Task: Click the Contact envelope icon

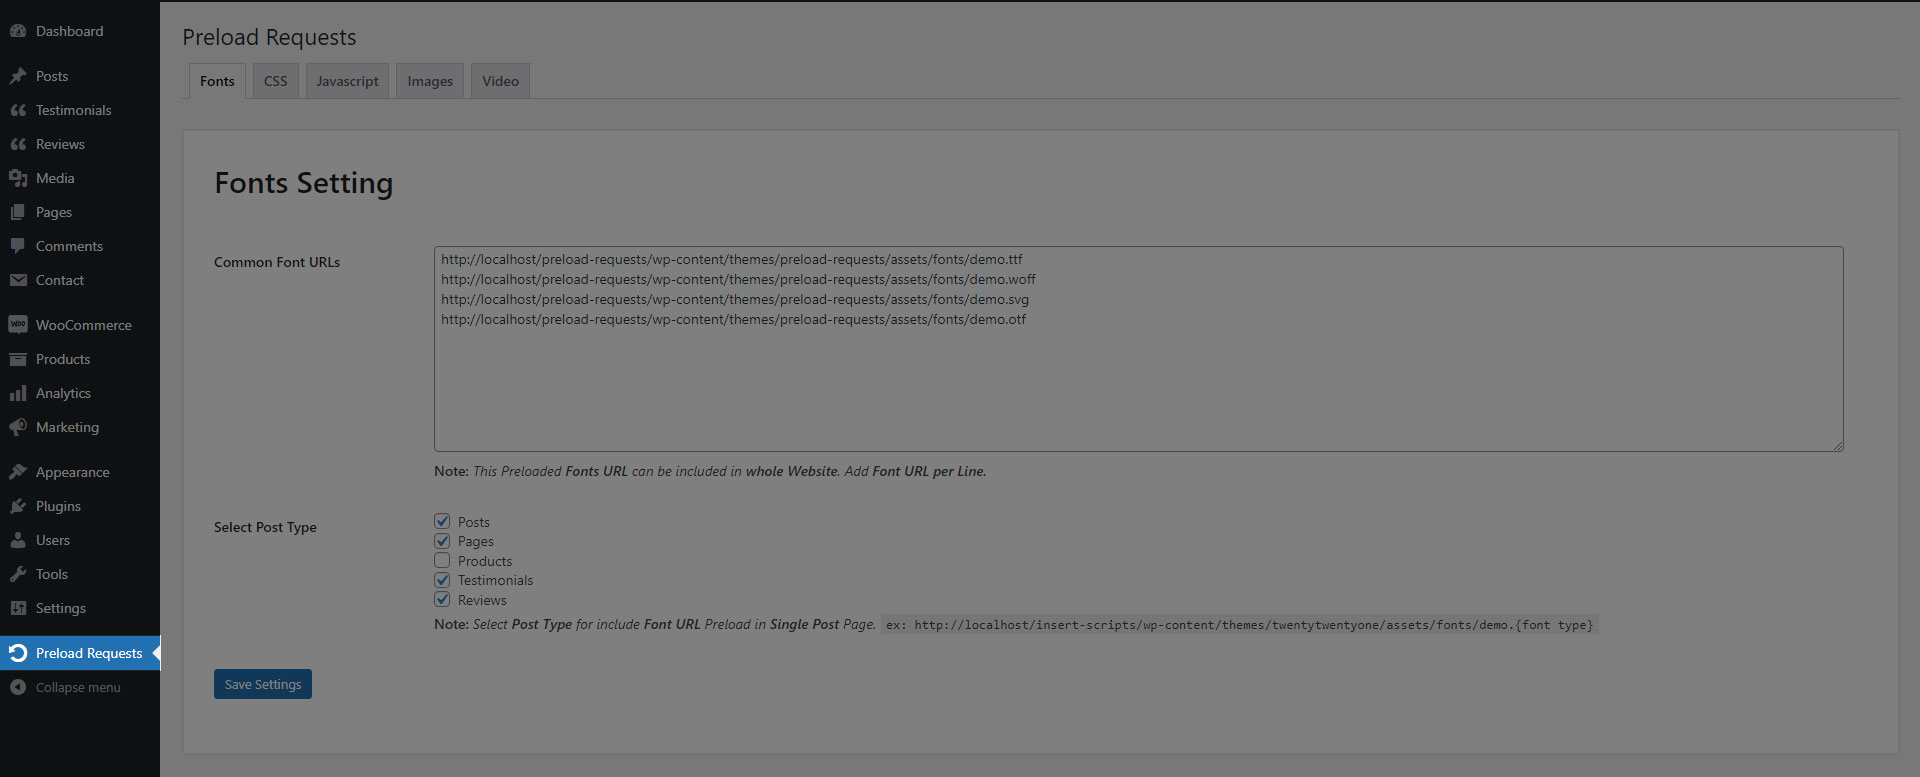Action: [x=18, y=280]
